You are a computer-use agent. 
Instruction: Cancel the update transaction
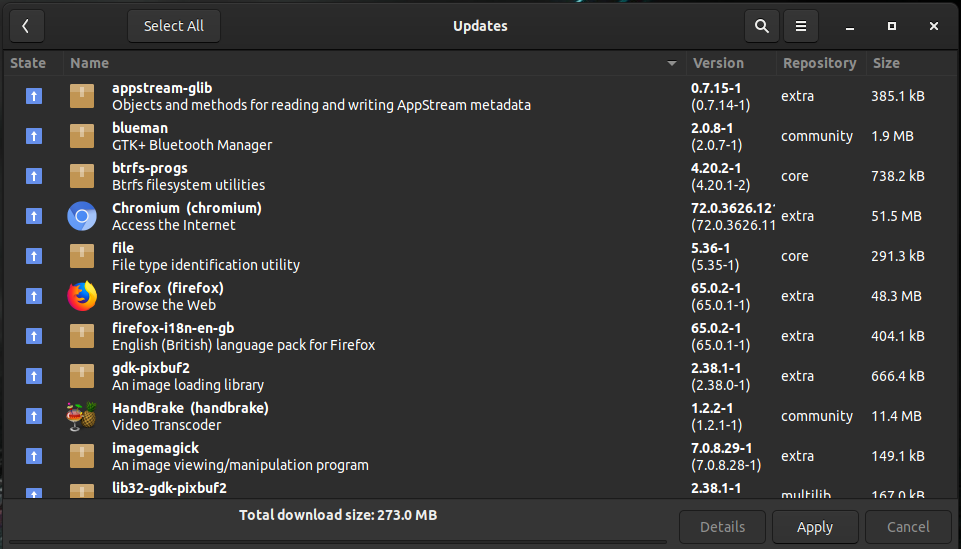(x=908, y=527)
